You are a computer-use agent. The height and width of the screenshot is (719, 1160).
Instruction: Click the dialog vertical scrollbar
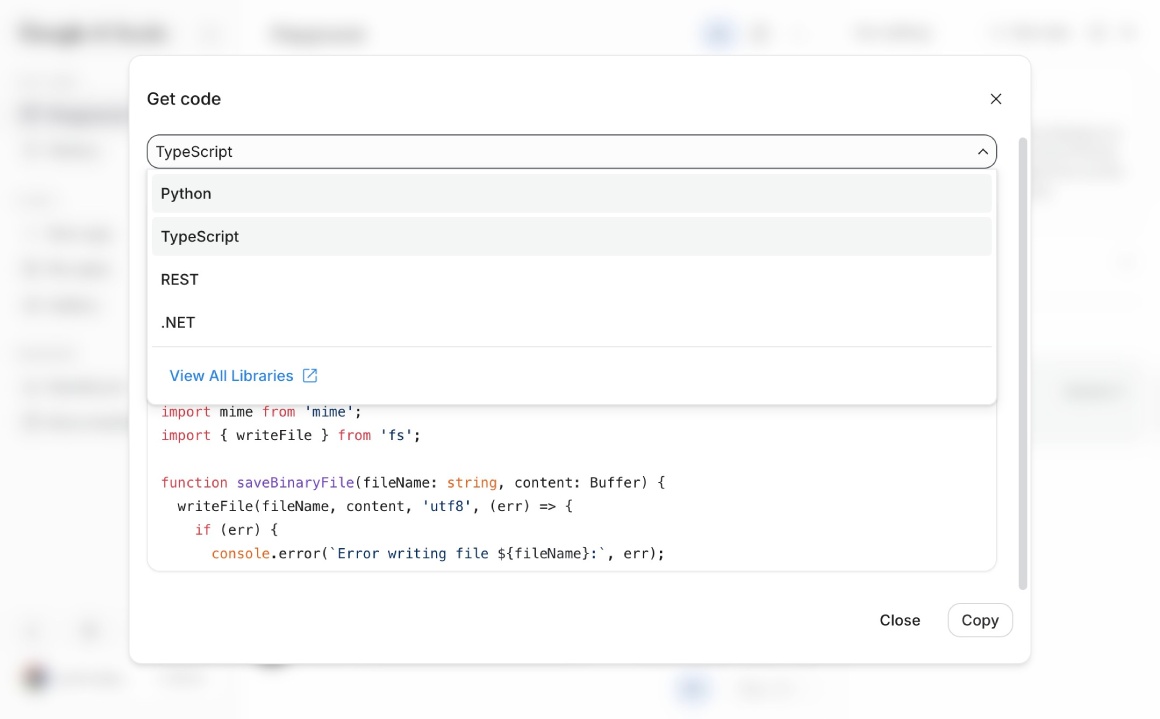[1023, 363]
